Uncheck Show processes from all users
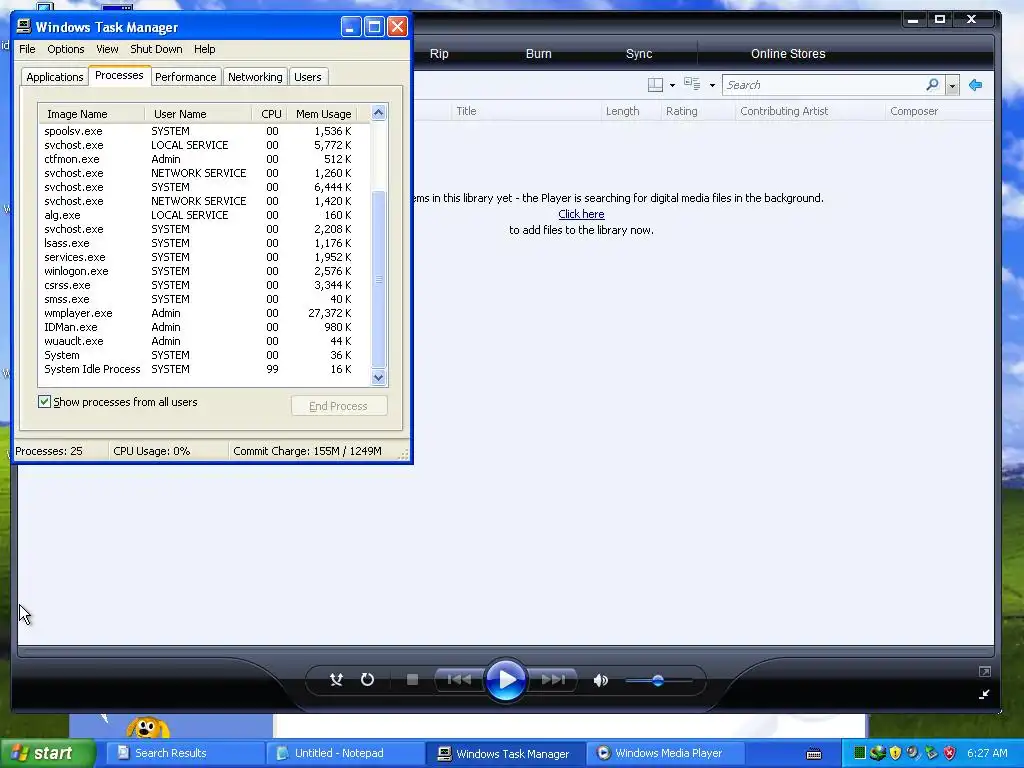Image resolution: width=1024 pixels, height=768 pixels. coord(44,402)
